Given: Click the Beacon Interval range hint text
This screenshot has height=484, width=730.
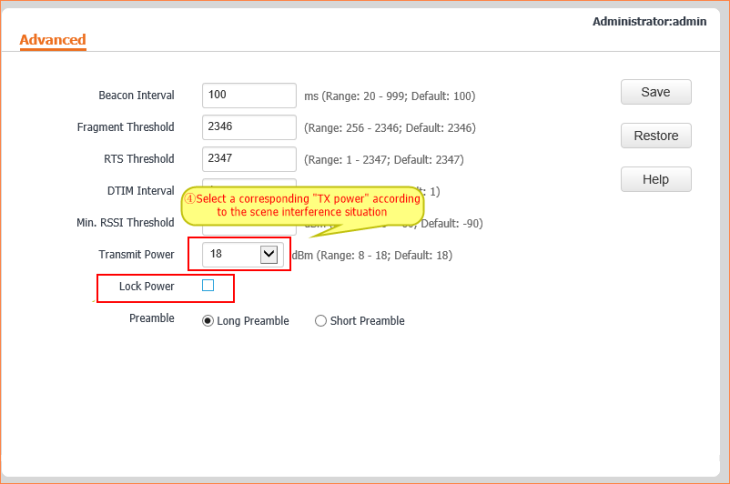Looking at the screenshot, I should click(x=389, y=97).
